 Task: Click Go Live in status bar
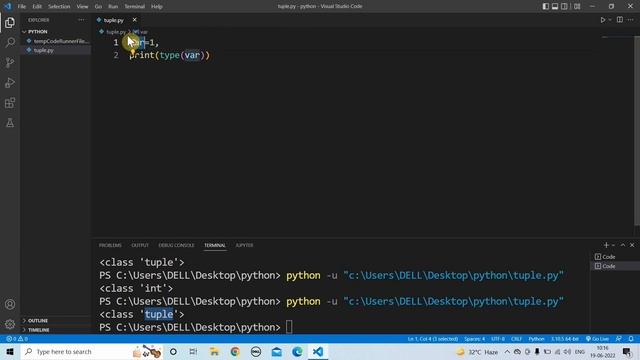click(x=598, y=339)
